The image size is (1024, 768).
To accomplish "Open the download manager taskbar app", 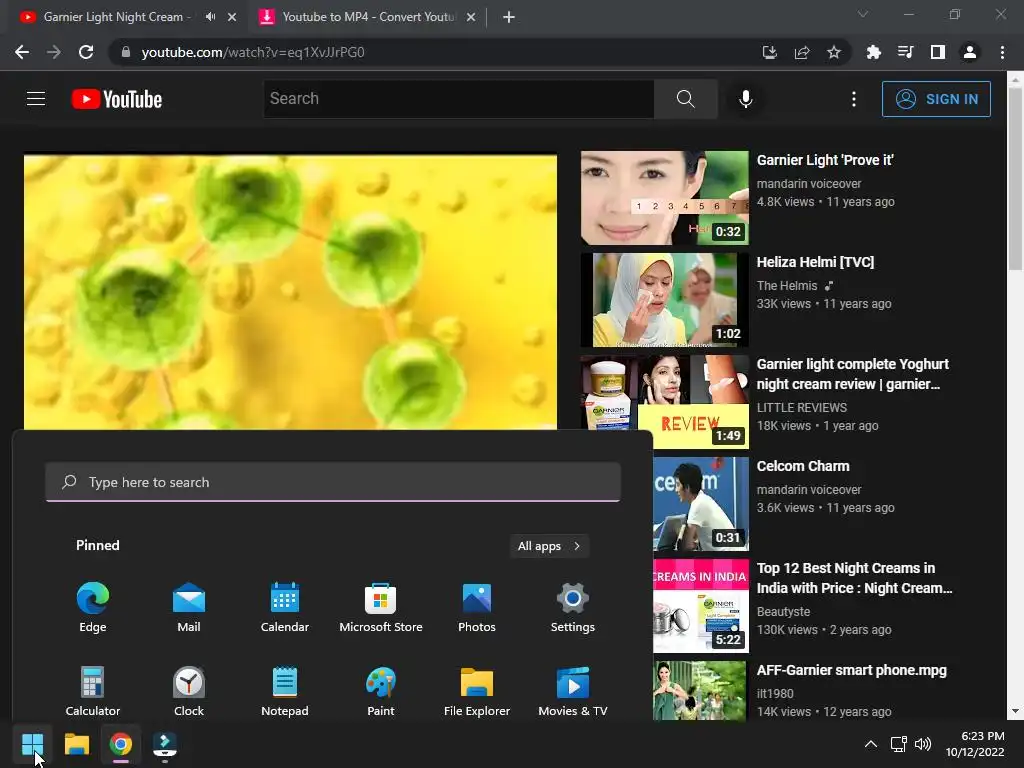I will click(x=165, y=744).
